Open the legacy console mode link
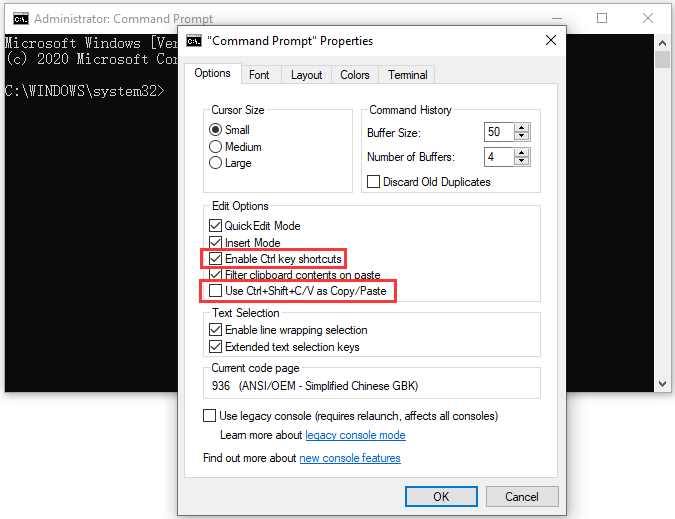675x519 pixels. [355, 436]
